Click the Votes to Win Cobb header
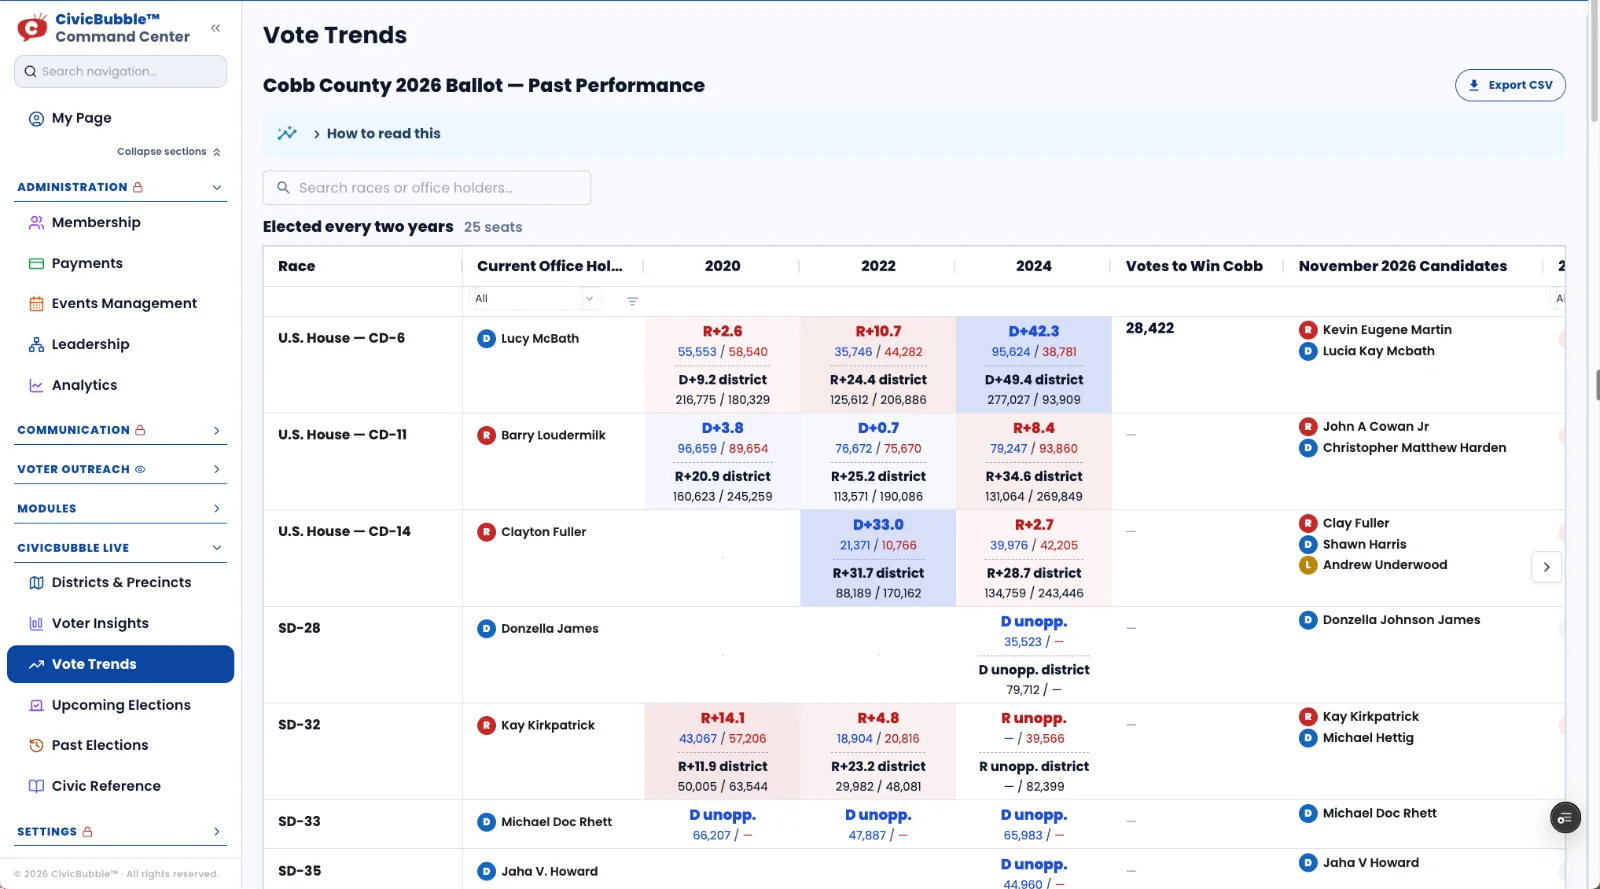The width and height of the screenshot is (1600, 889). 1194,267
